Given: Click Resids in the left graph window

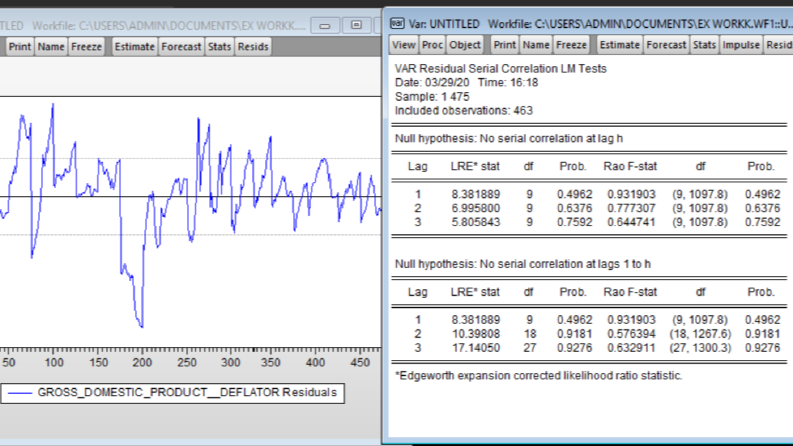Looking at the screenshot, I should coord(253,47).
